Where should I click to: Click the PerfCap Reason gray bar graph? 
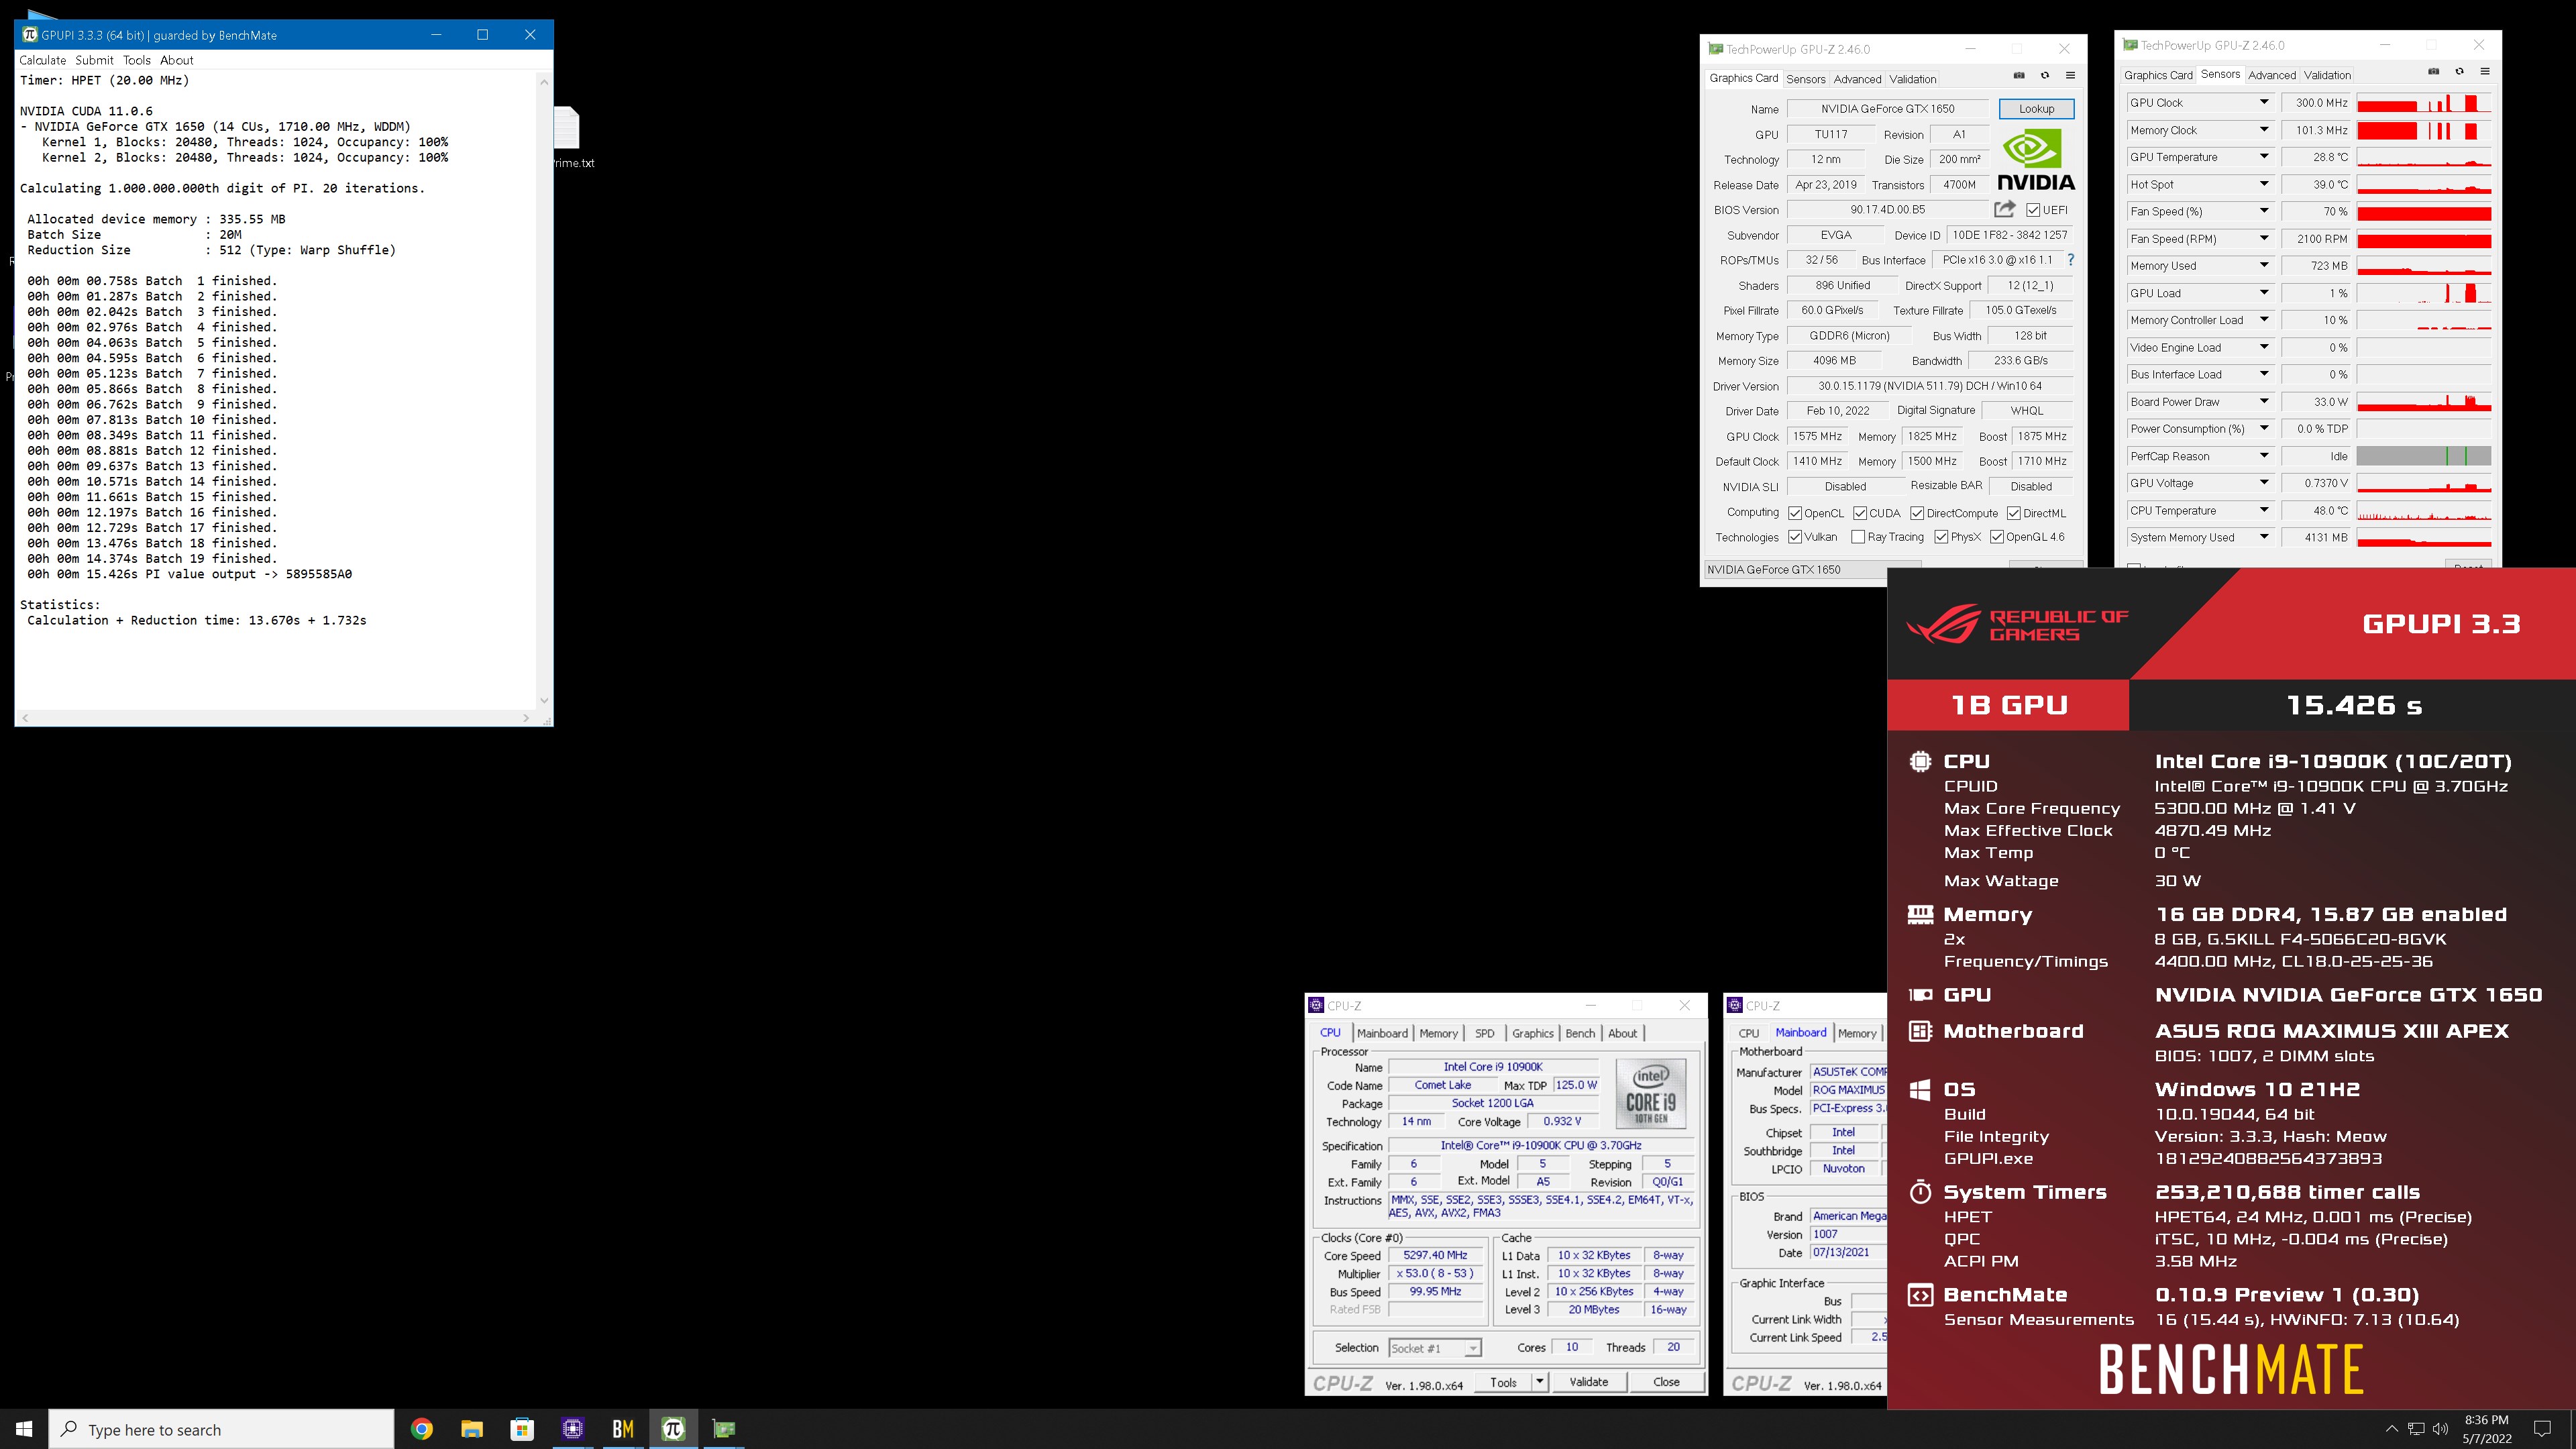pyautogui.click(x=2423, y=456)
